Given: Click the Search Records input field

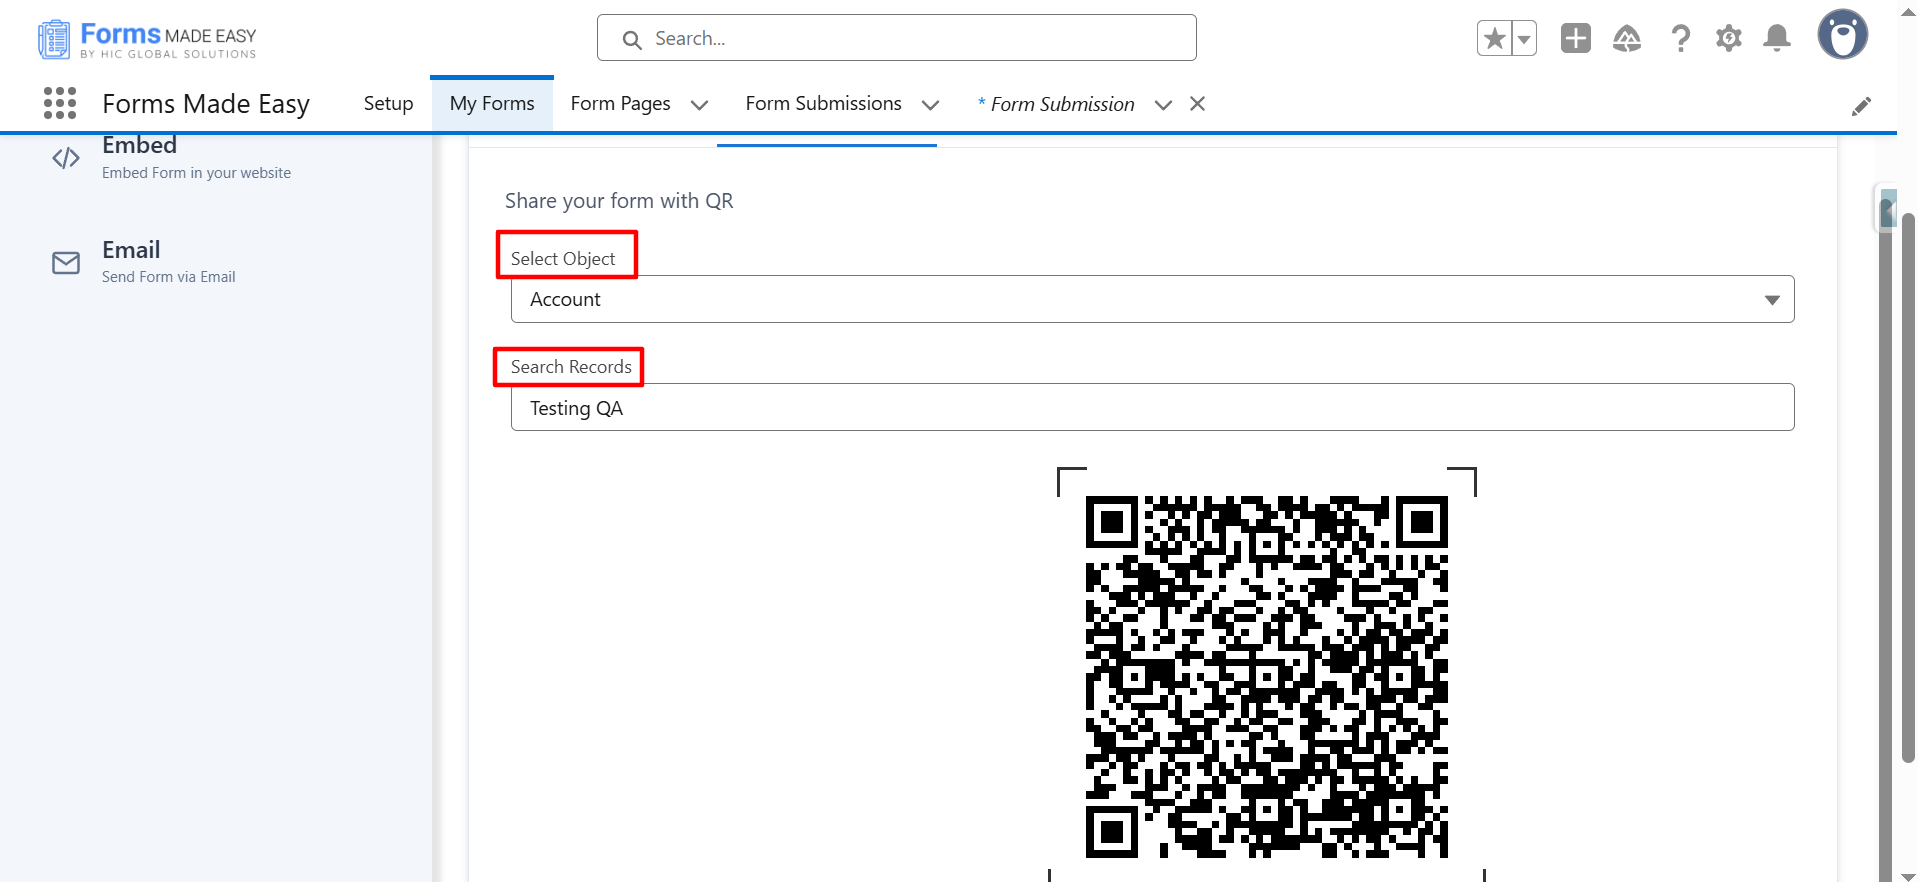Looking at the screenshot, I should click(x=1153, y=407).
